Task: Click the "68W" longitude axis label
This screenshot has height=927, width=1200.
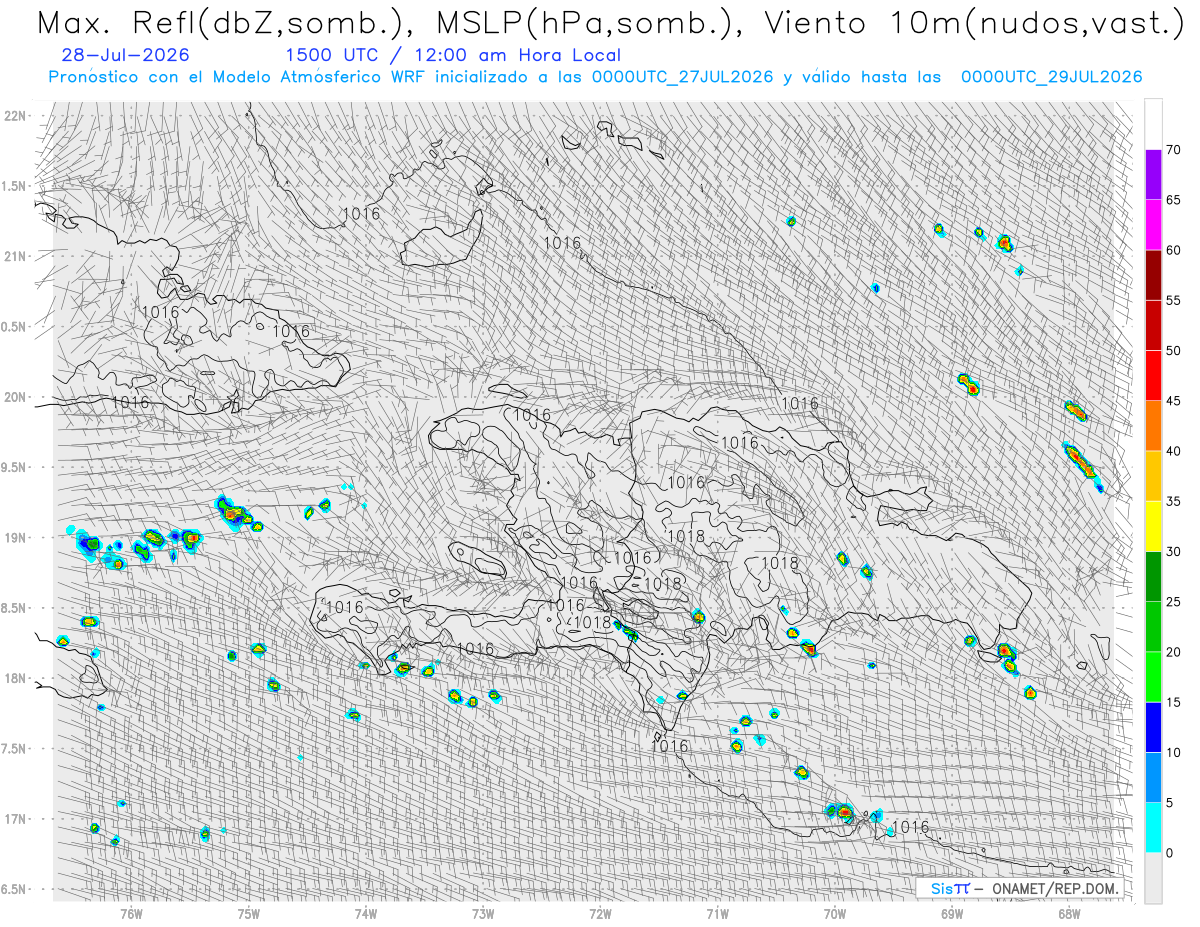Action: (x=1069, y=913)
